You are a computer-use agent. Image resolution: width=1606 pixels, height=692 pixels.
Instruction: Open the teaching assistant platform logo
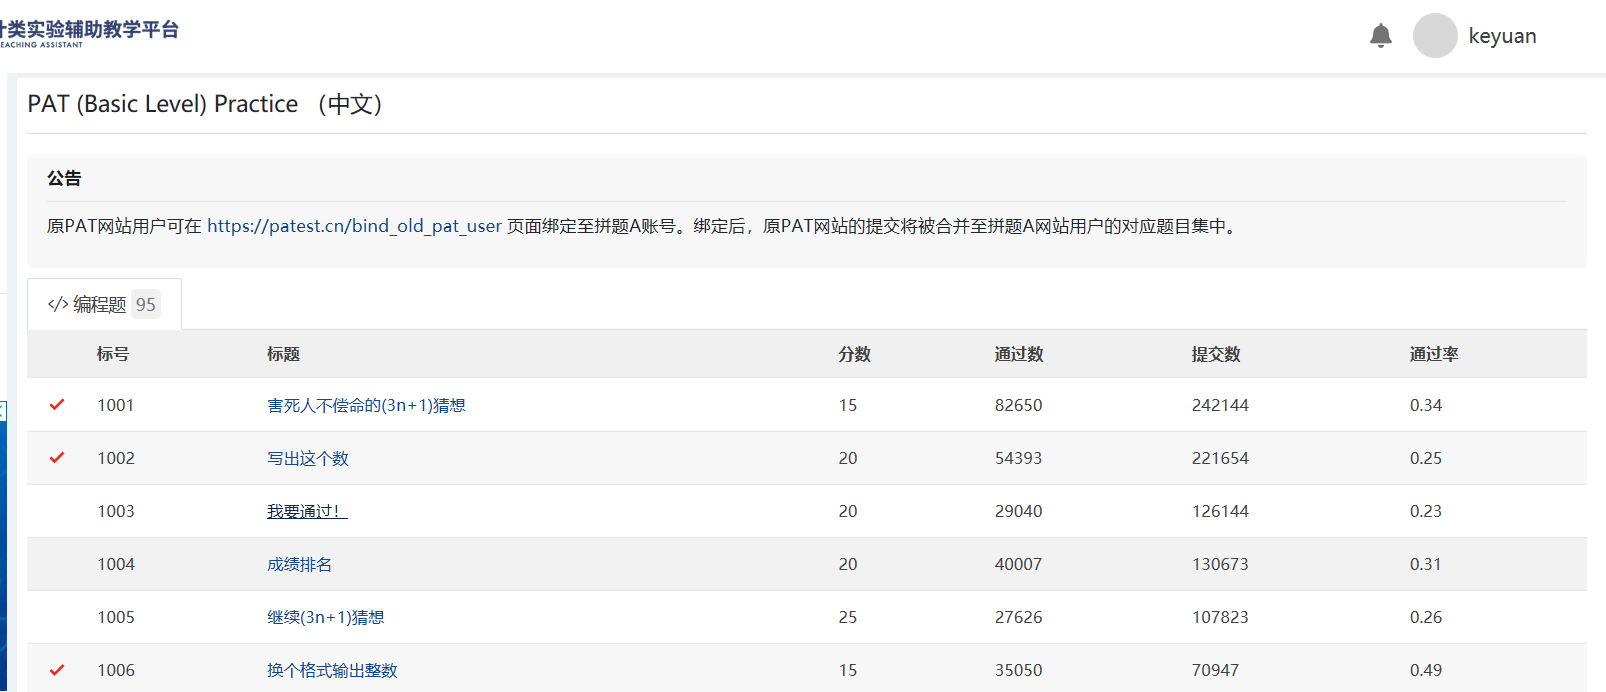pyautogui.click(x=89, y=33)
